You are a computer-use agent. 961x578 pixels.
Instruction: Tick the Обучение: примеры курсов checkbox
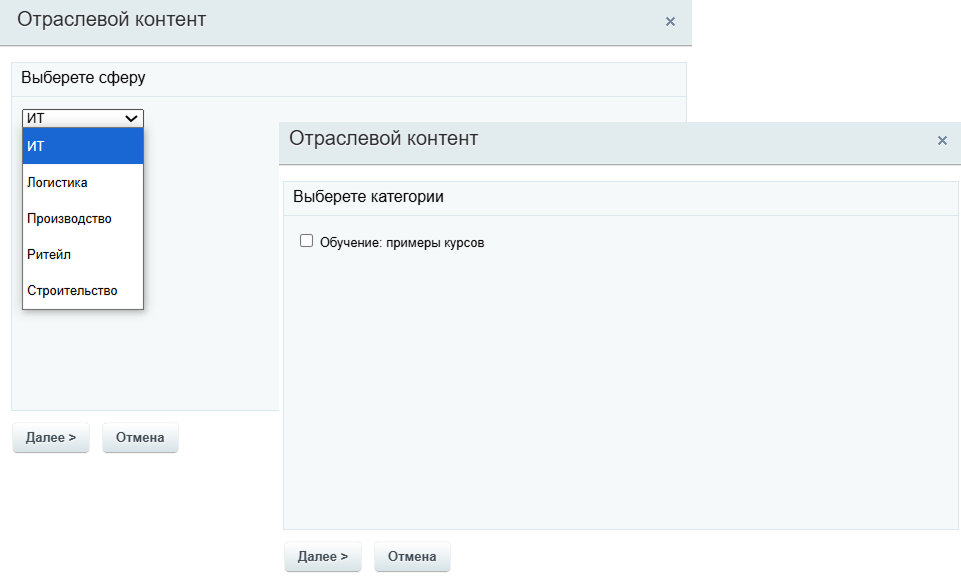306,241
